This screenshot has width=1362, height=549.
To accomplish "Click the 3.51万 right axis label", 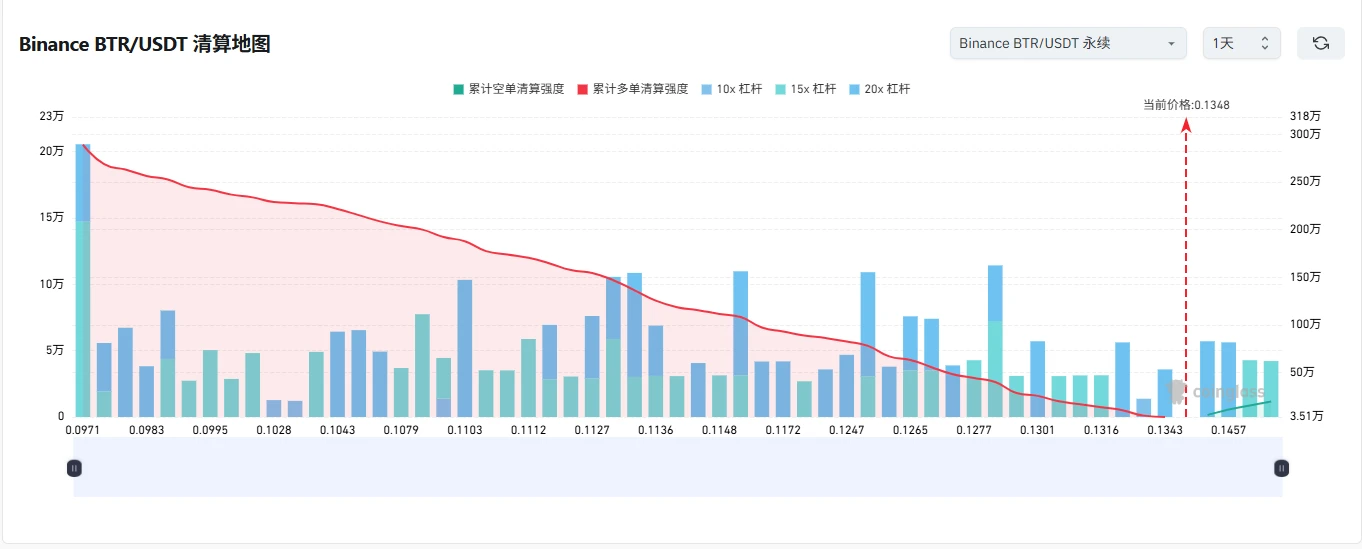I will click(x=1309, y=416).
